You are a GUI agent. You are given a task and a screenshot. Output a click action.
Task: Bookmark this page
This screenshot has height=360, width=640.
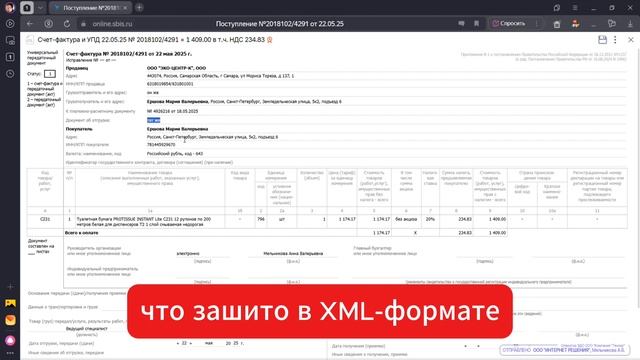coord(476,24)
